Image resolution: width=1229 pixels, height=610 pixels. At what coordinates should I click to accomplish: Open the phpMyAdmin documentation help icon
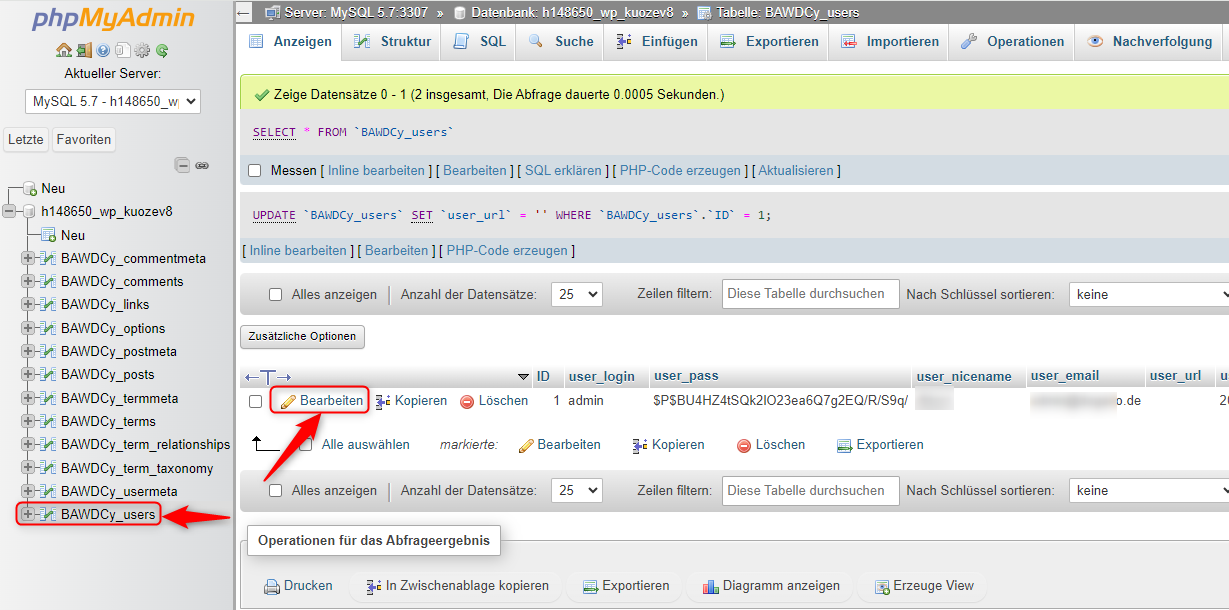(x=102, y=50)
